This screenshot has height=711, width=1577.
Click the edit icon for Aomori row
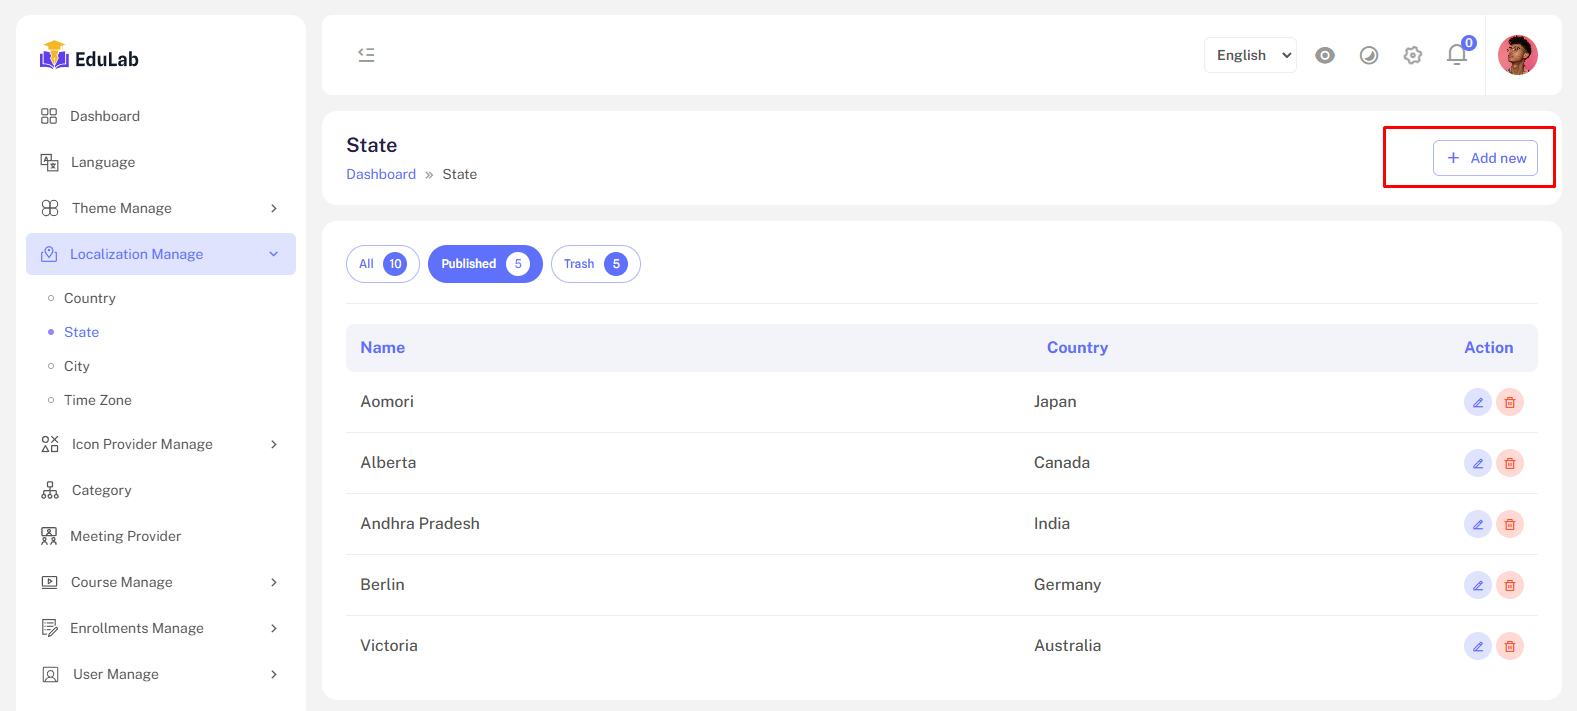tap(1477, 402)
